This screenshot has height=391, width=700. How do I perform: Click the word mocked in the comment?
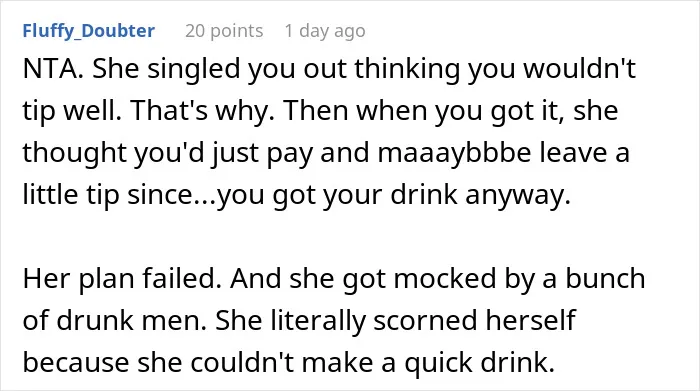(444, 278)
